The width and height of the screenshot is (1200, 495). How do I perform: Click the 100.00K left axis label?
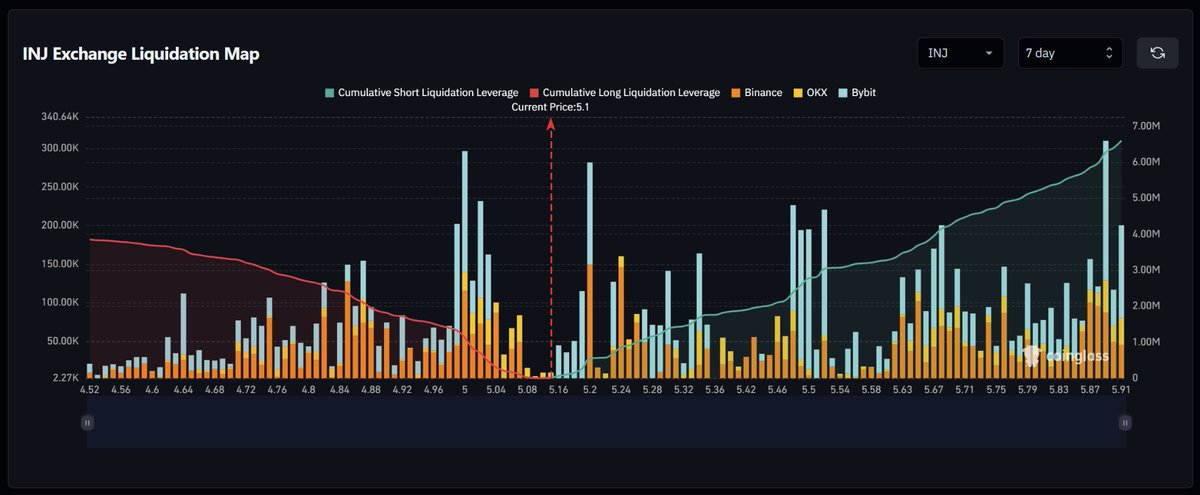60,302
